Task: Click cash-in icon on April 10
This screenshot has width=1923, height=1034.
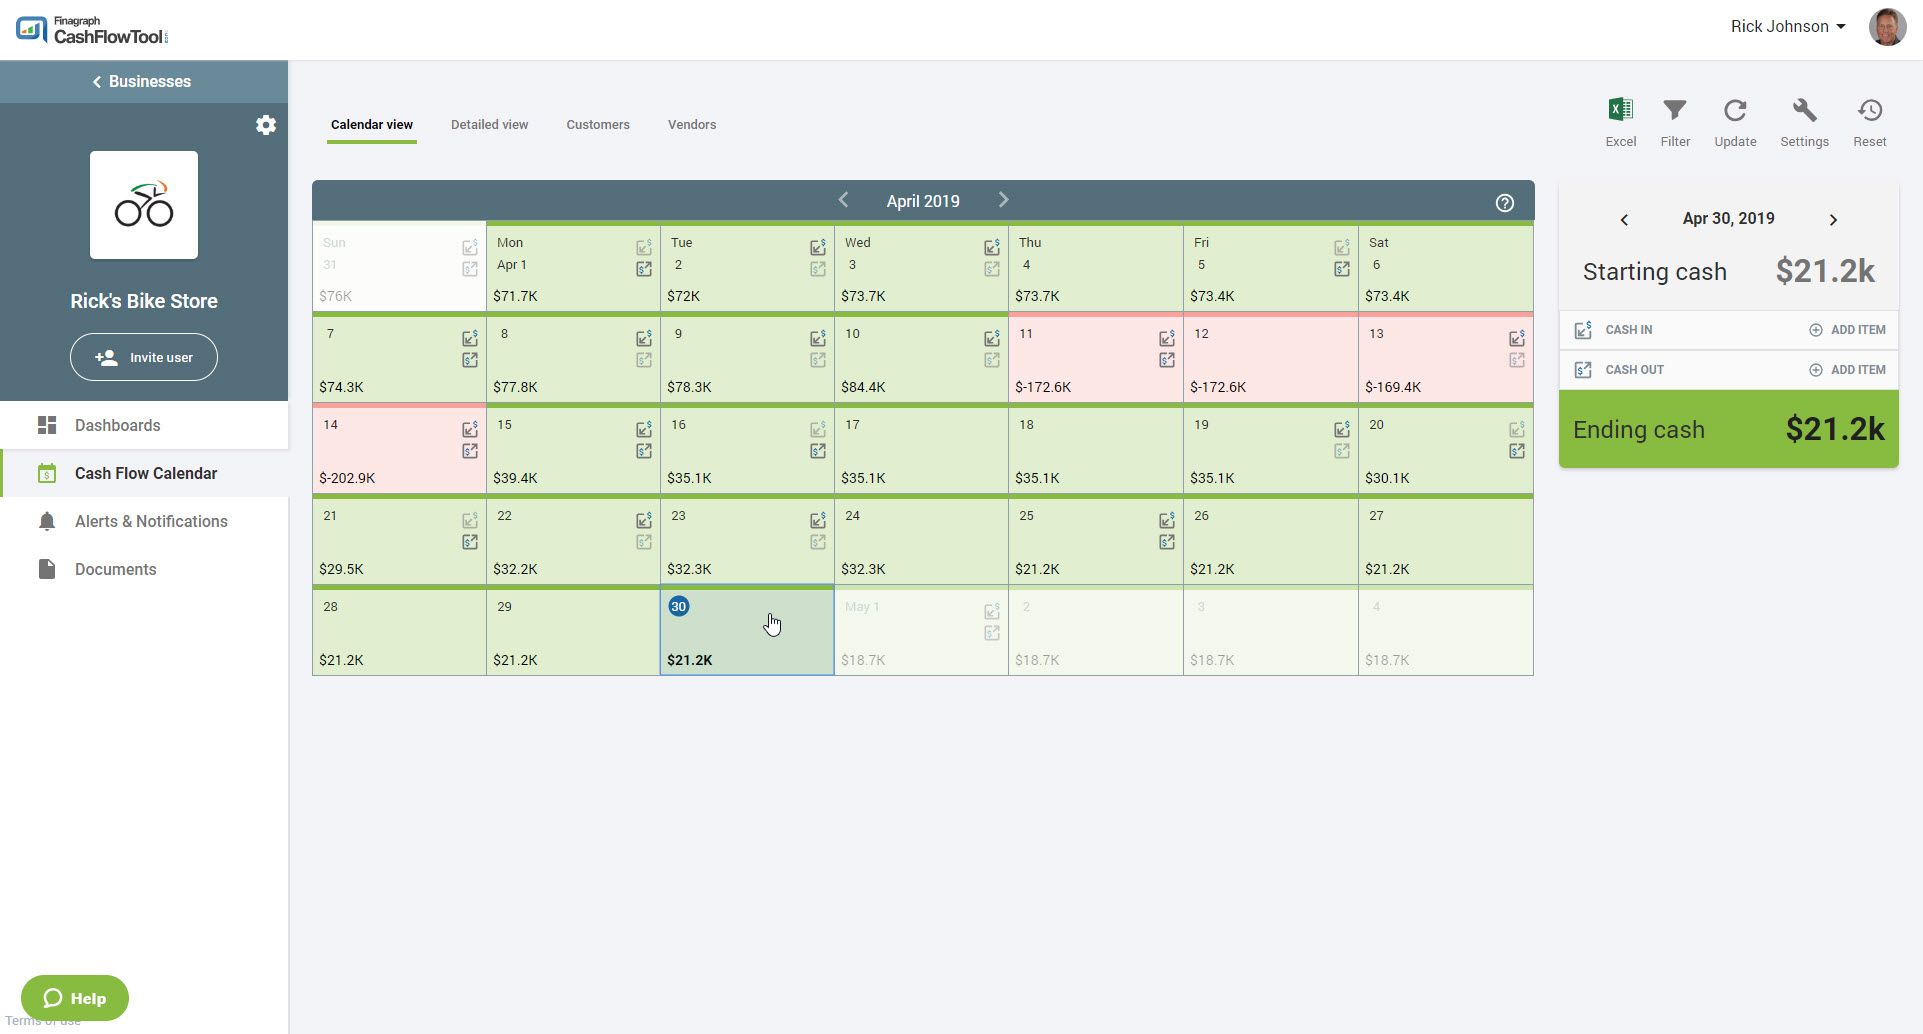Action: [x=992, y=338]
